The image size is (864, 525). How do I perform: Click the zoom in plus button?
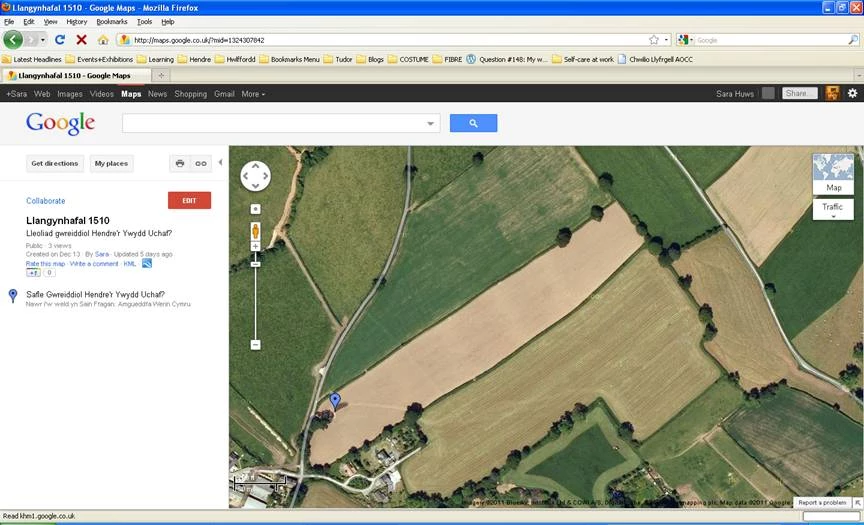[x=255, y=246]
